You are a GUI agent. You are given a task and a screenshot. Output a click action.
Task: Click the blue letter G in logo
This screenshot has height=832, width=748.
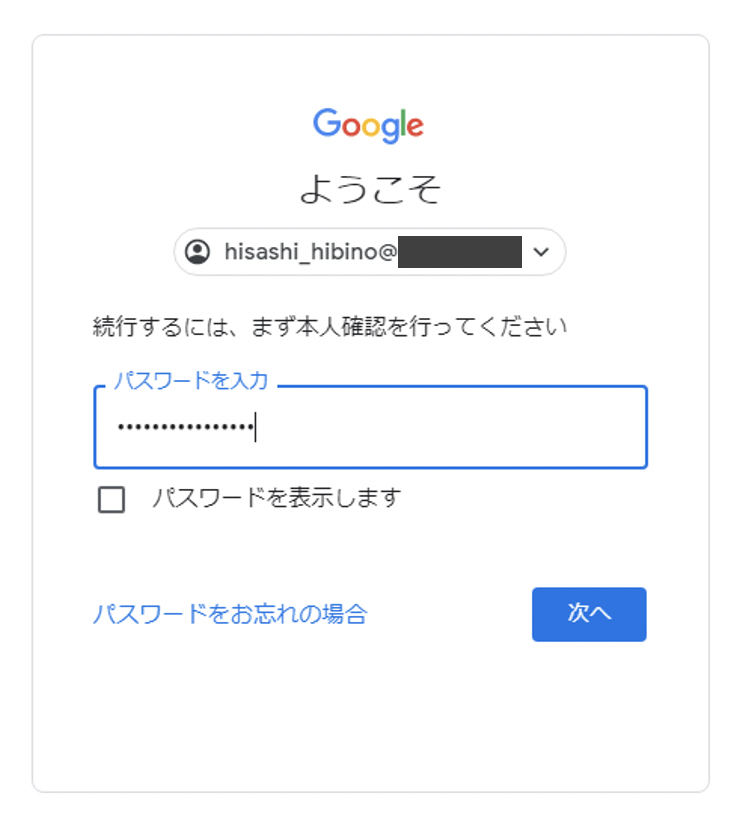(x=326, y=123)
